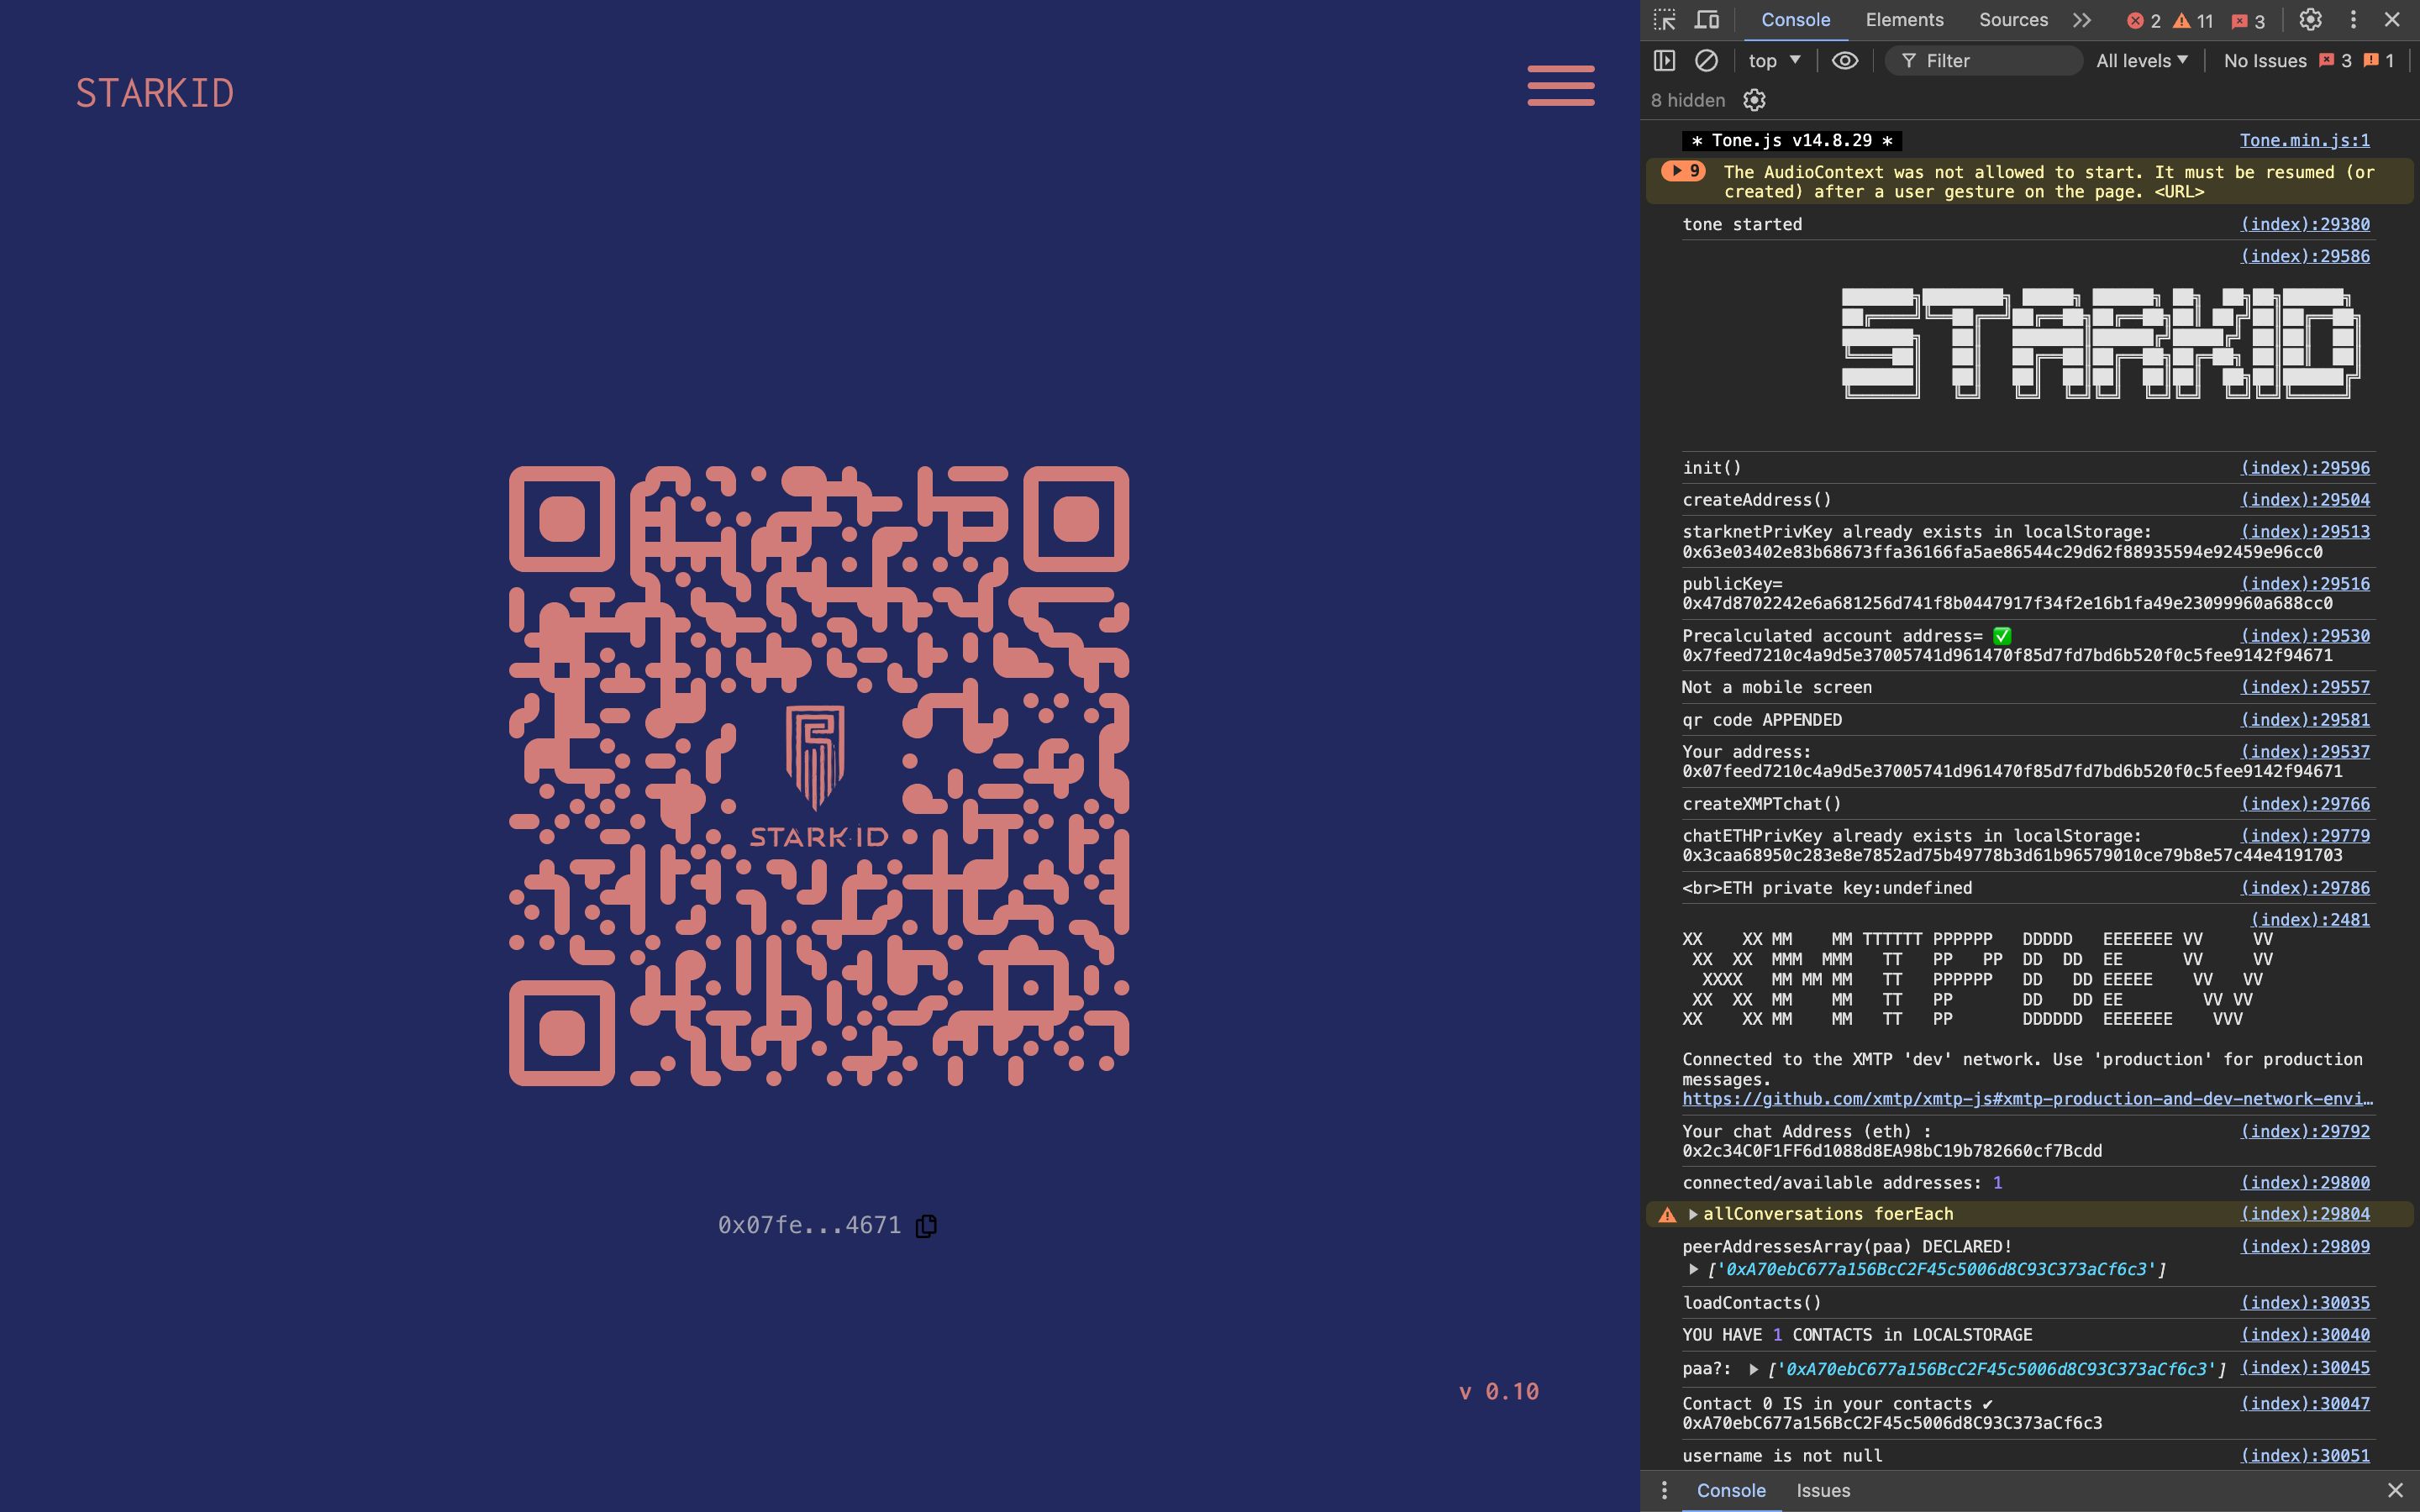The image size is (2420, 1512).
Task: Expand the paa? array value
Action: point(1753,1369)
